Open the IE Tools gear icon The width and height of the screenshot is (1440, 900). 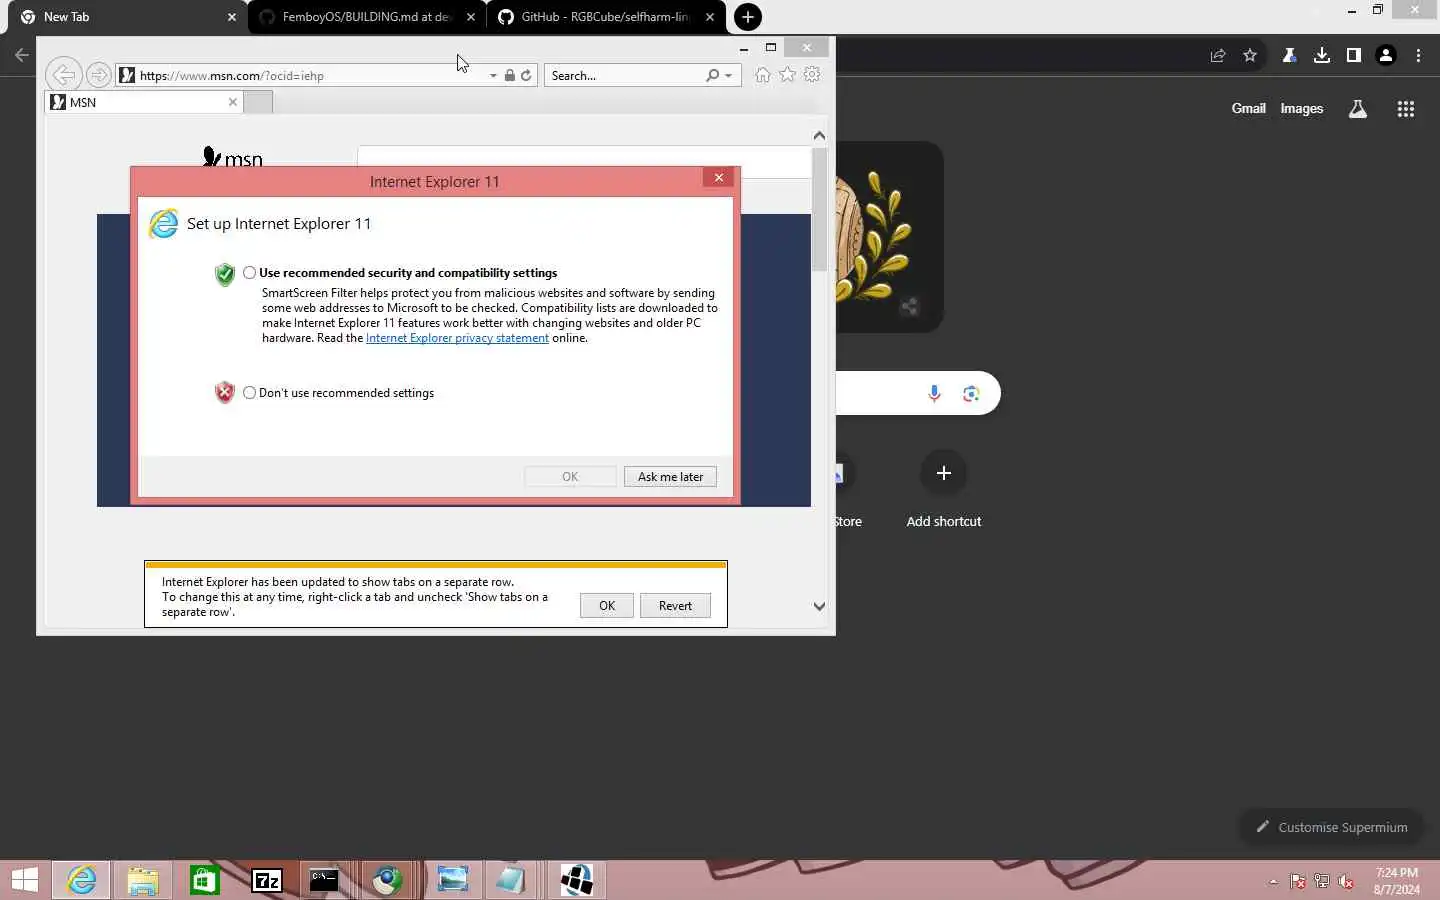click(x=812, y=75)
